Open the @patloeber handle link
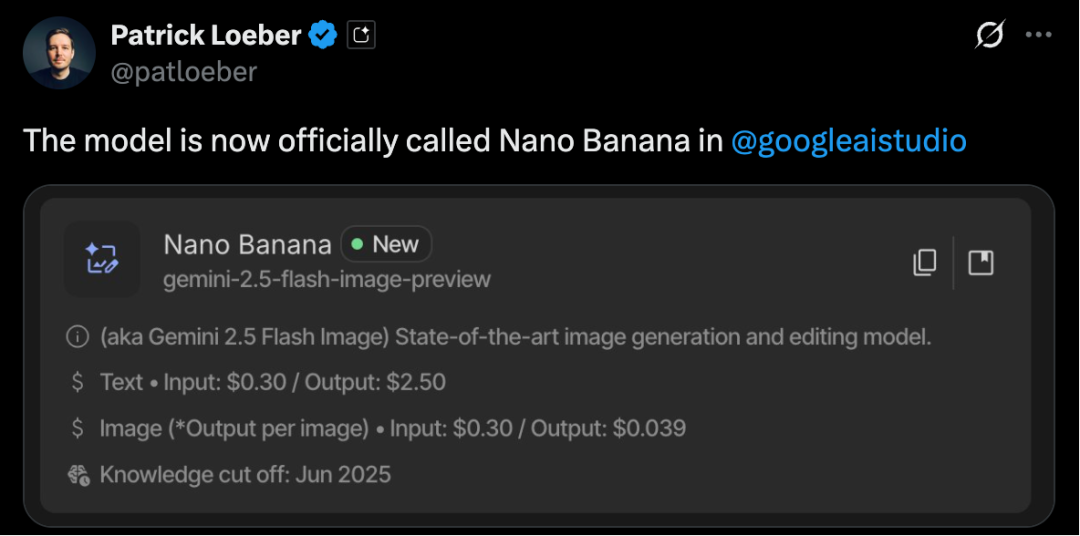 pos(183,72)
